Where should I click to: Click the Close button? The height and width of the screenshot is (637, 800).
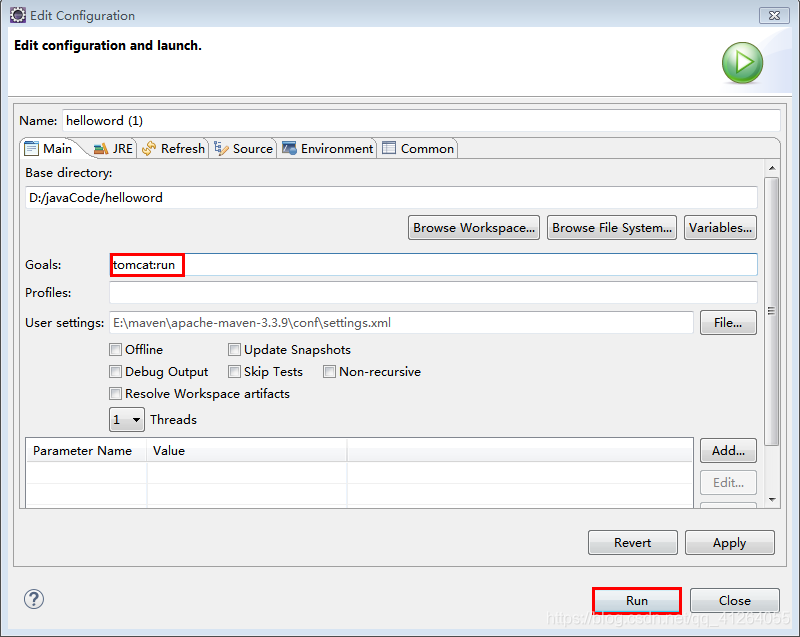(x=735, y=600)
